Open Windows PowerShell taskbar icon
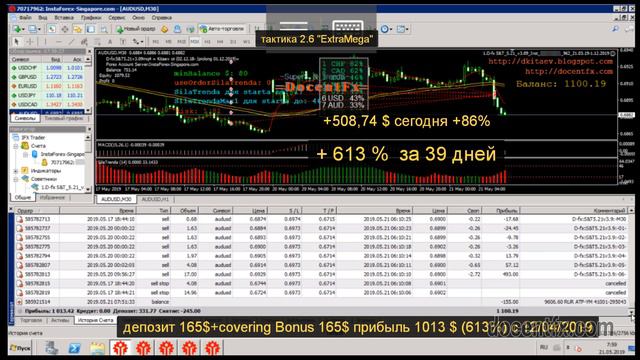The width and height of the screenshot is (640, 360). (74, 348)
